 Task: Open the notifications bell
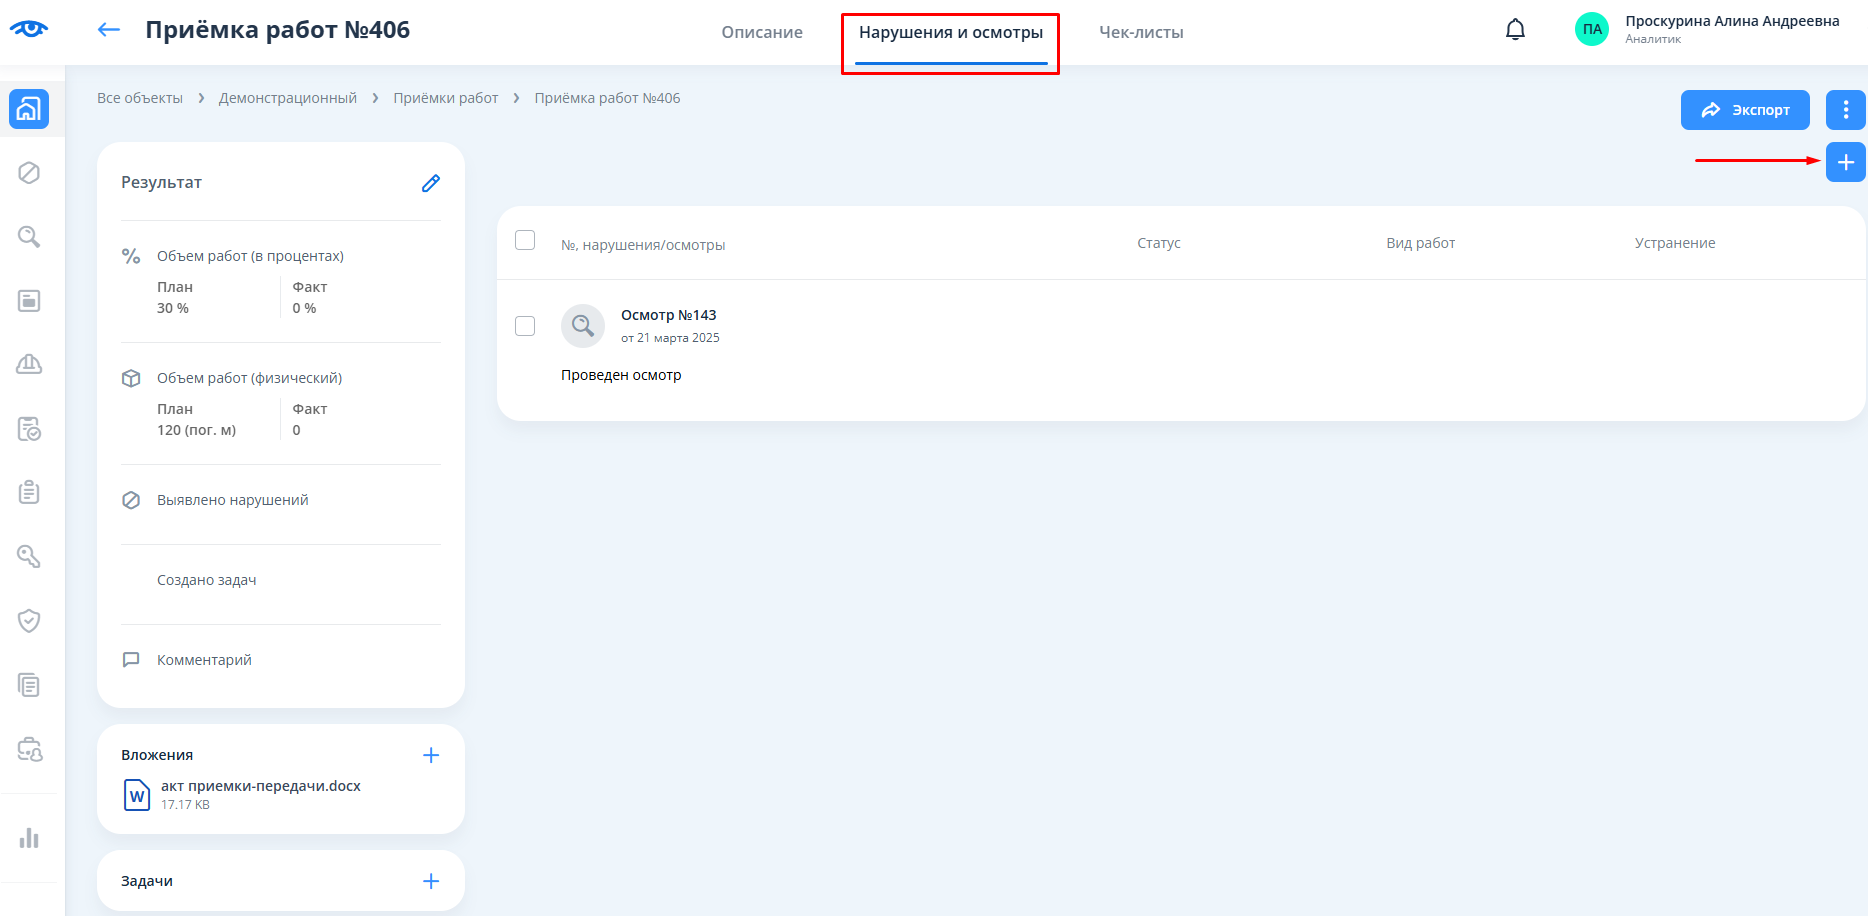(x=1515, y=30)
